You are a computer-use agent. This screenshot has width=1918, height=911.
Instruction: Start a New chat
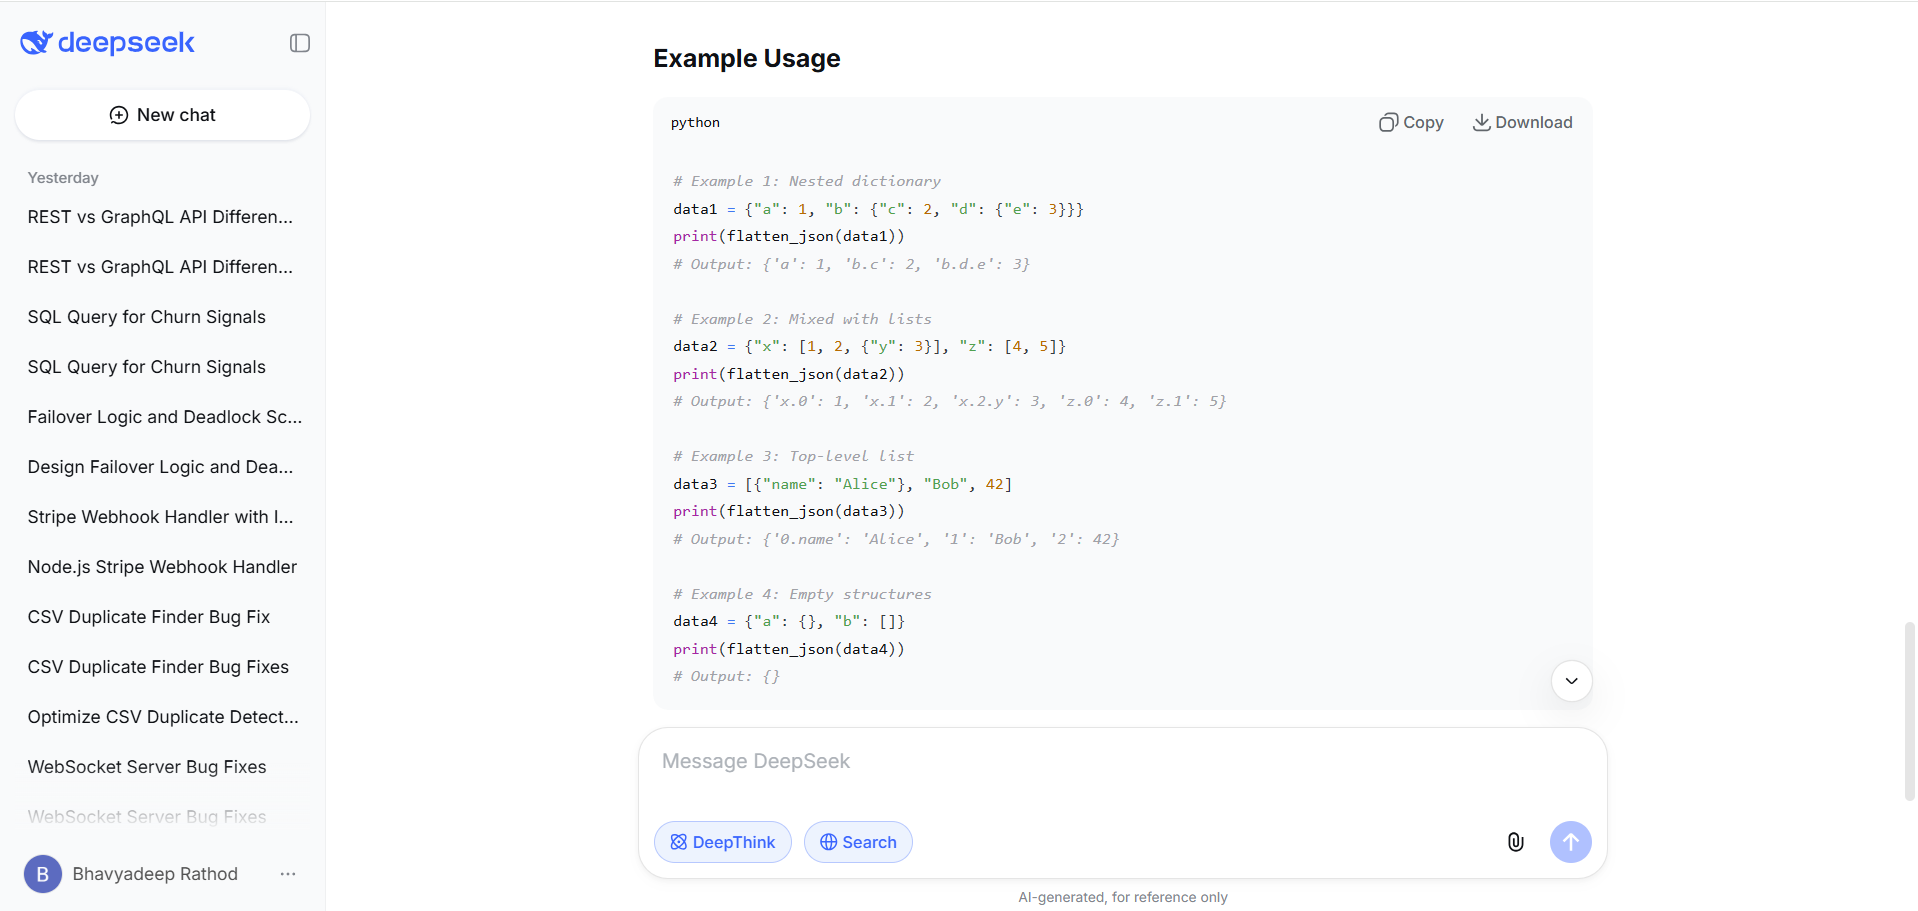(162, 114)
